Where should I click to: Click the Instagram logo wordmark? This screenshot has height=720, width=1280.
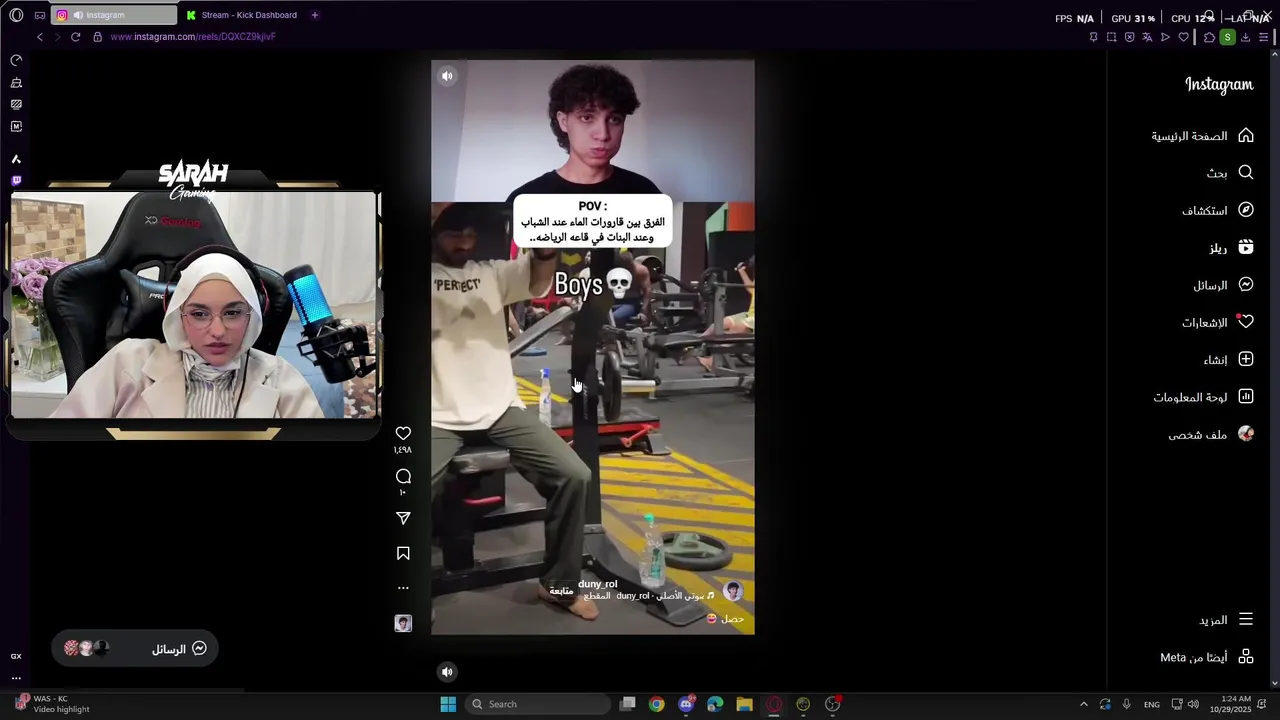1219,85
